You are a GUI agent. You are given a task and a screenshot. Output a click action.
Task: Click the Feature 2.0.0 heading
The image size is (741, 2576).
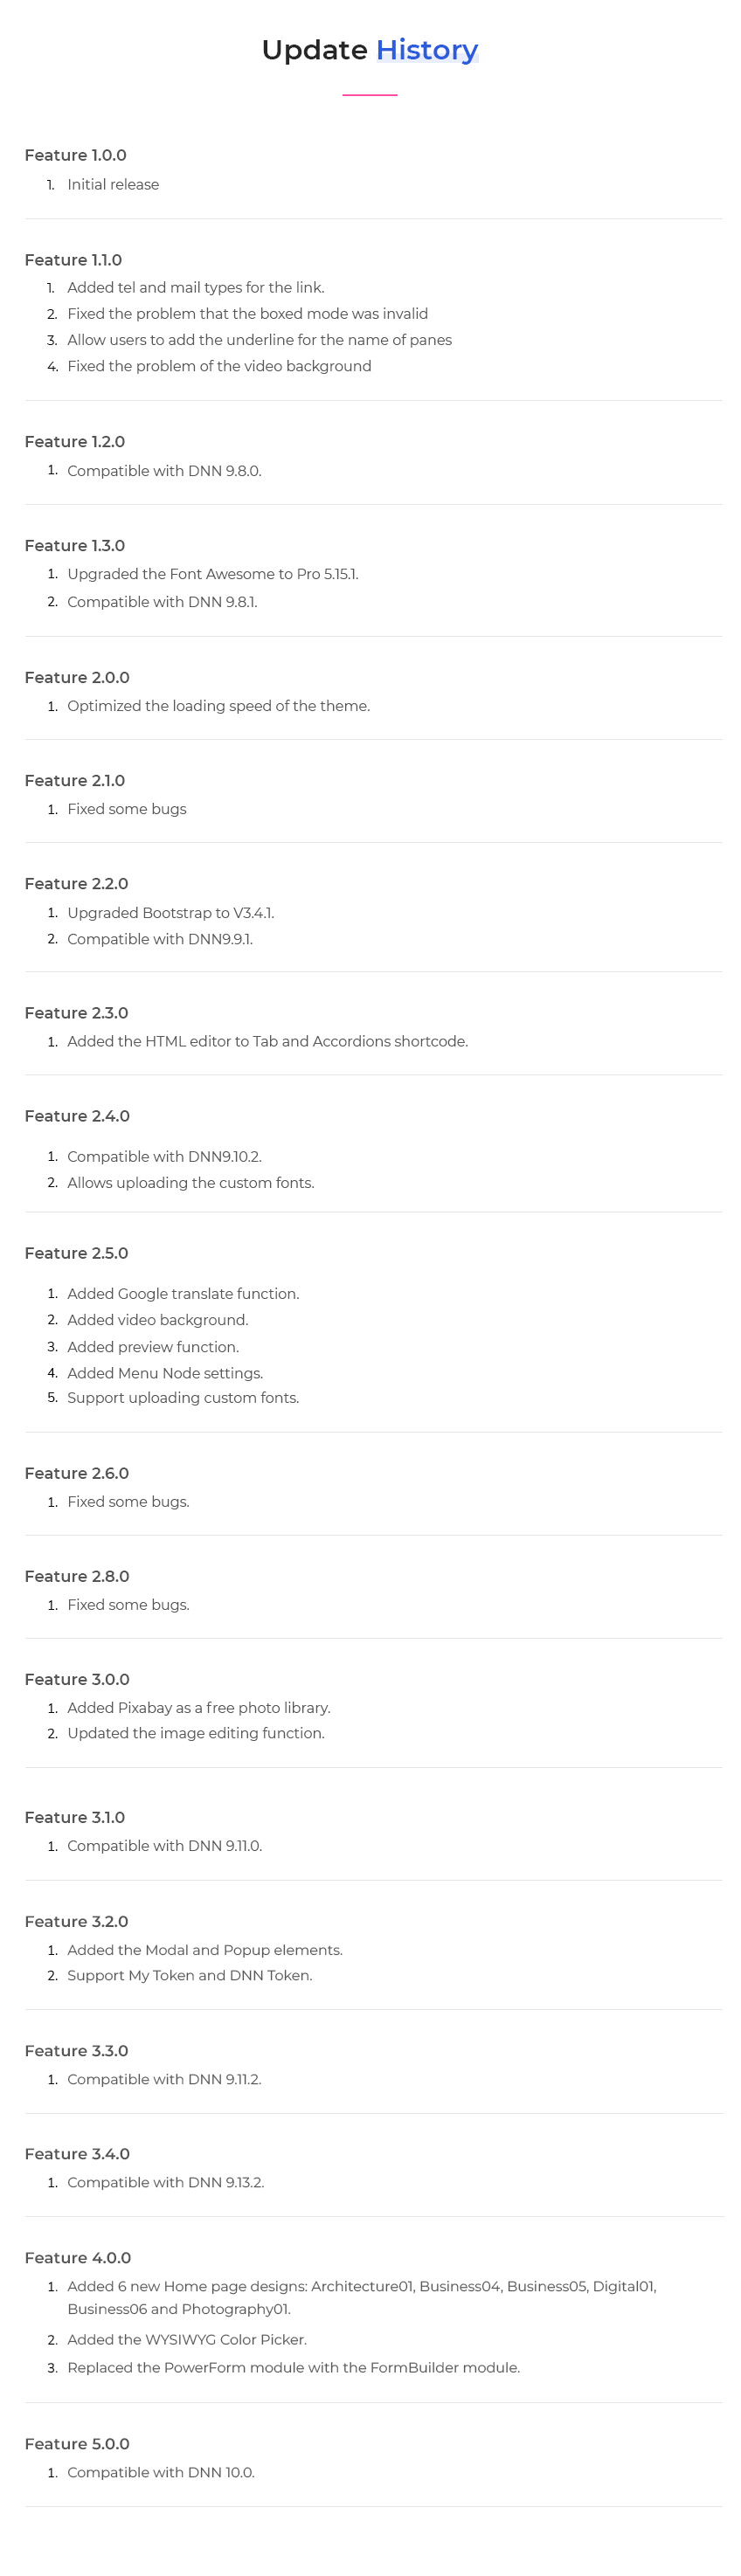click(x=77, y=677)
